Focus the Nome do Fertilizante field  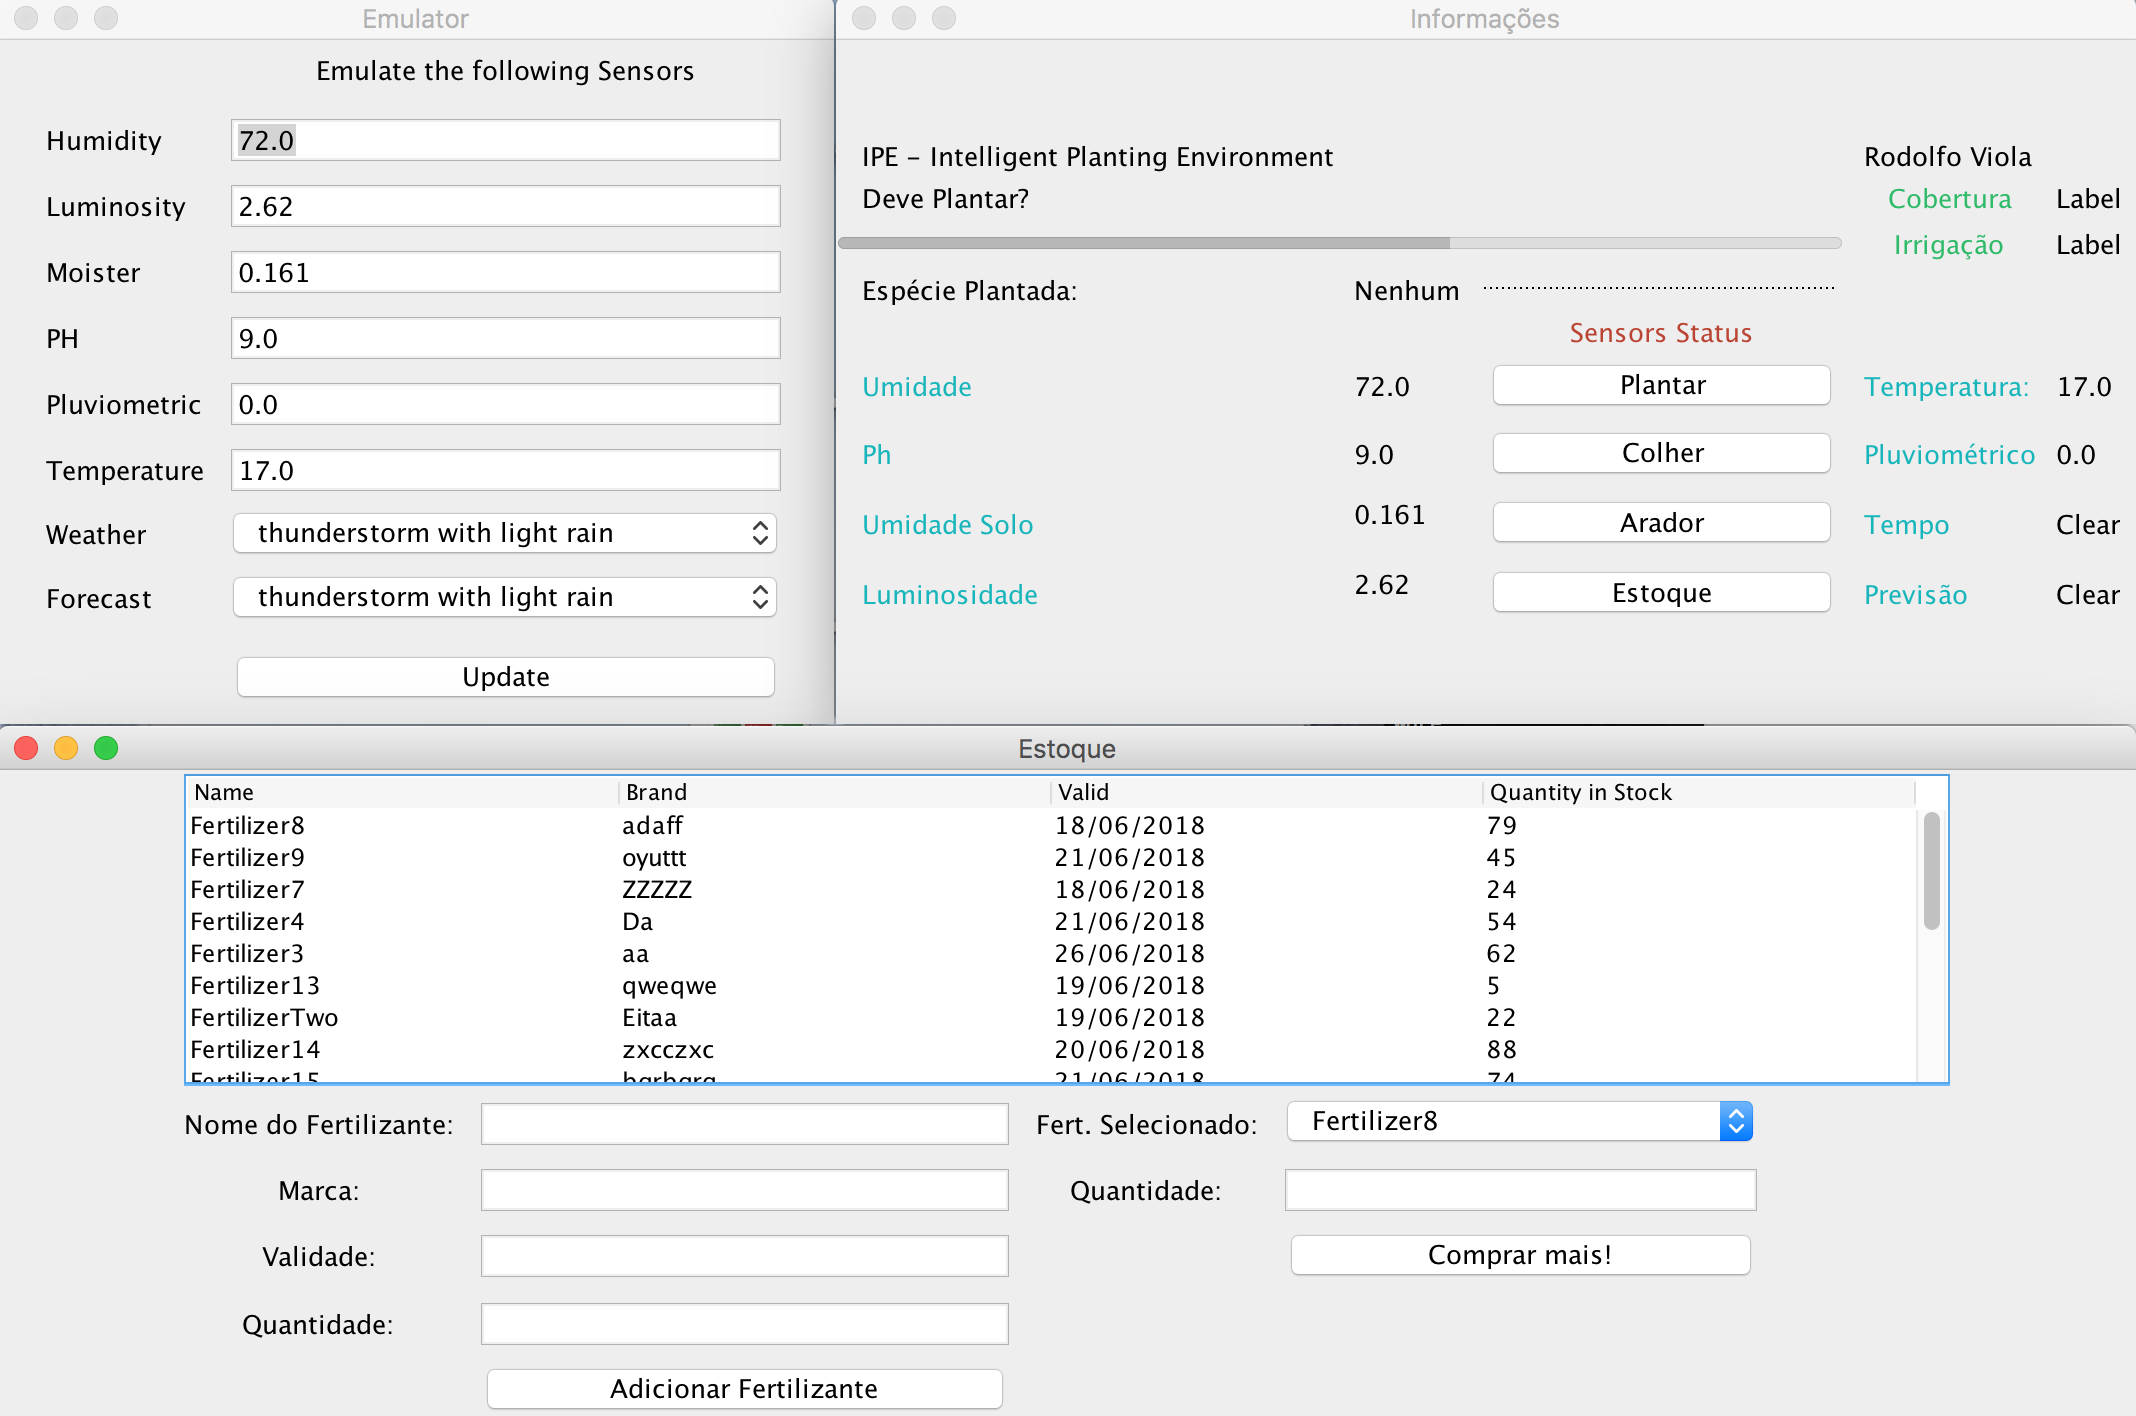tap(745, 1124)
